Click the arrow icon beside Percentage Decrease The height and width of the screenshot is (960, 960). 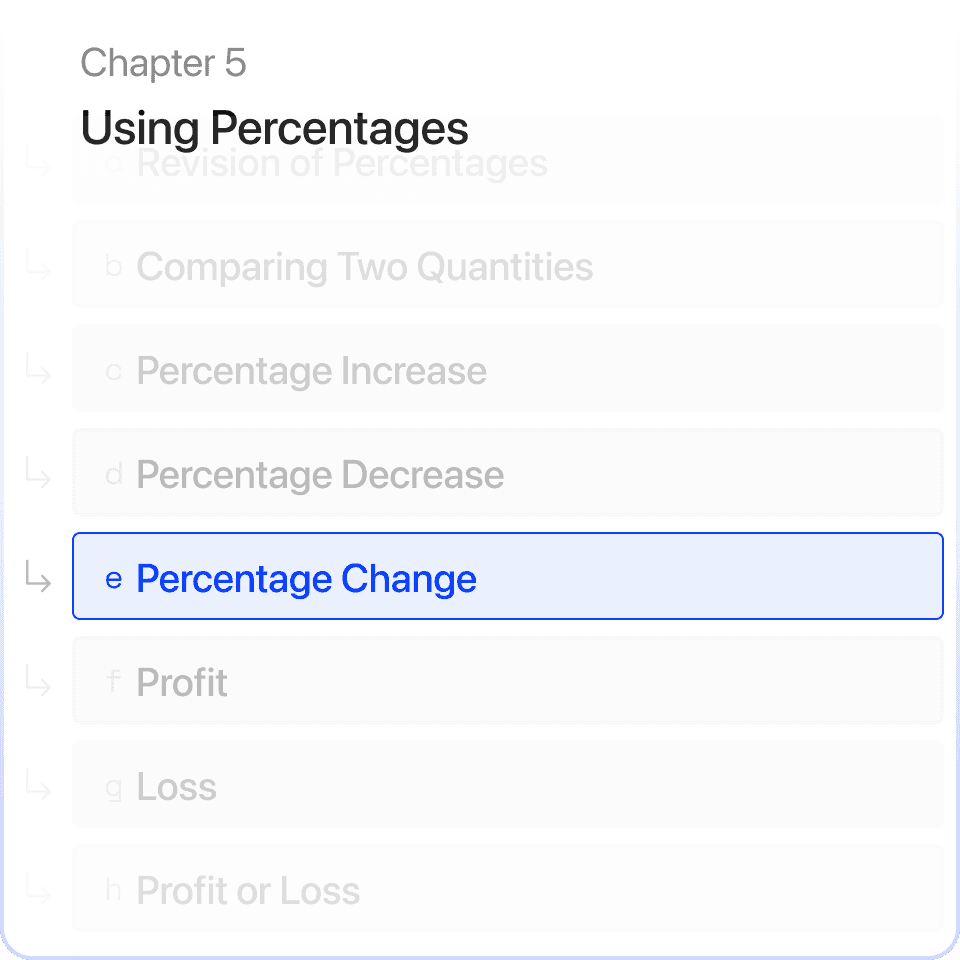tap(38, 473)
